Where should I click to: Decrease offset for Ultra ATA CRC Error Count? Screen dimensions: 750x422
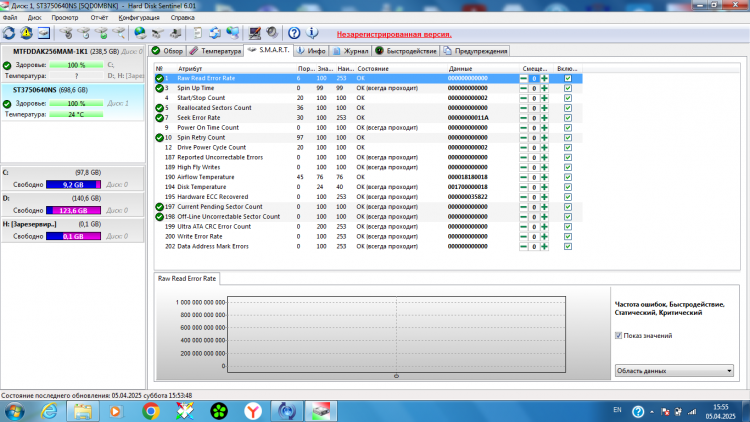[x=524, y=227]
